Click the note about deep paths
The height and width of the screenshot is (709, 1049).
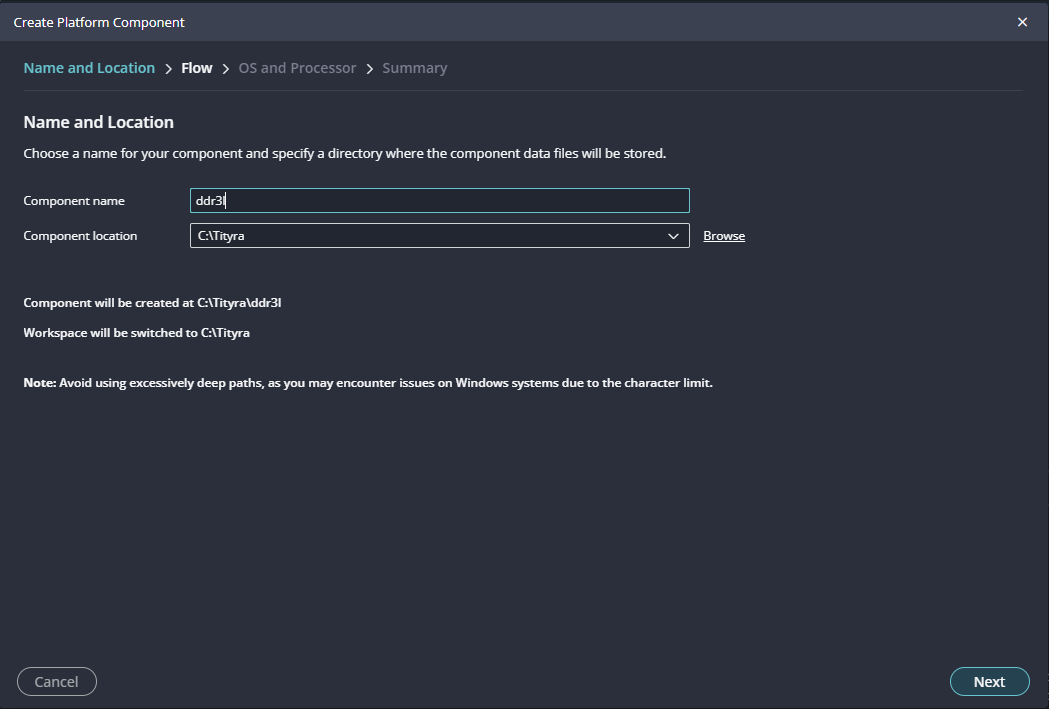[x=367, y=383]
